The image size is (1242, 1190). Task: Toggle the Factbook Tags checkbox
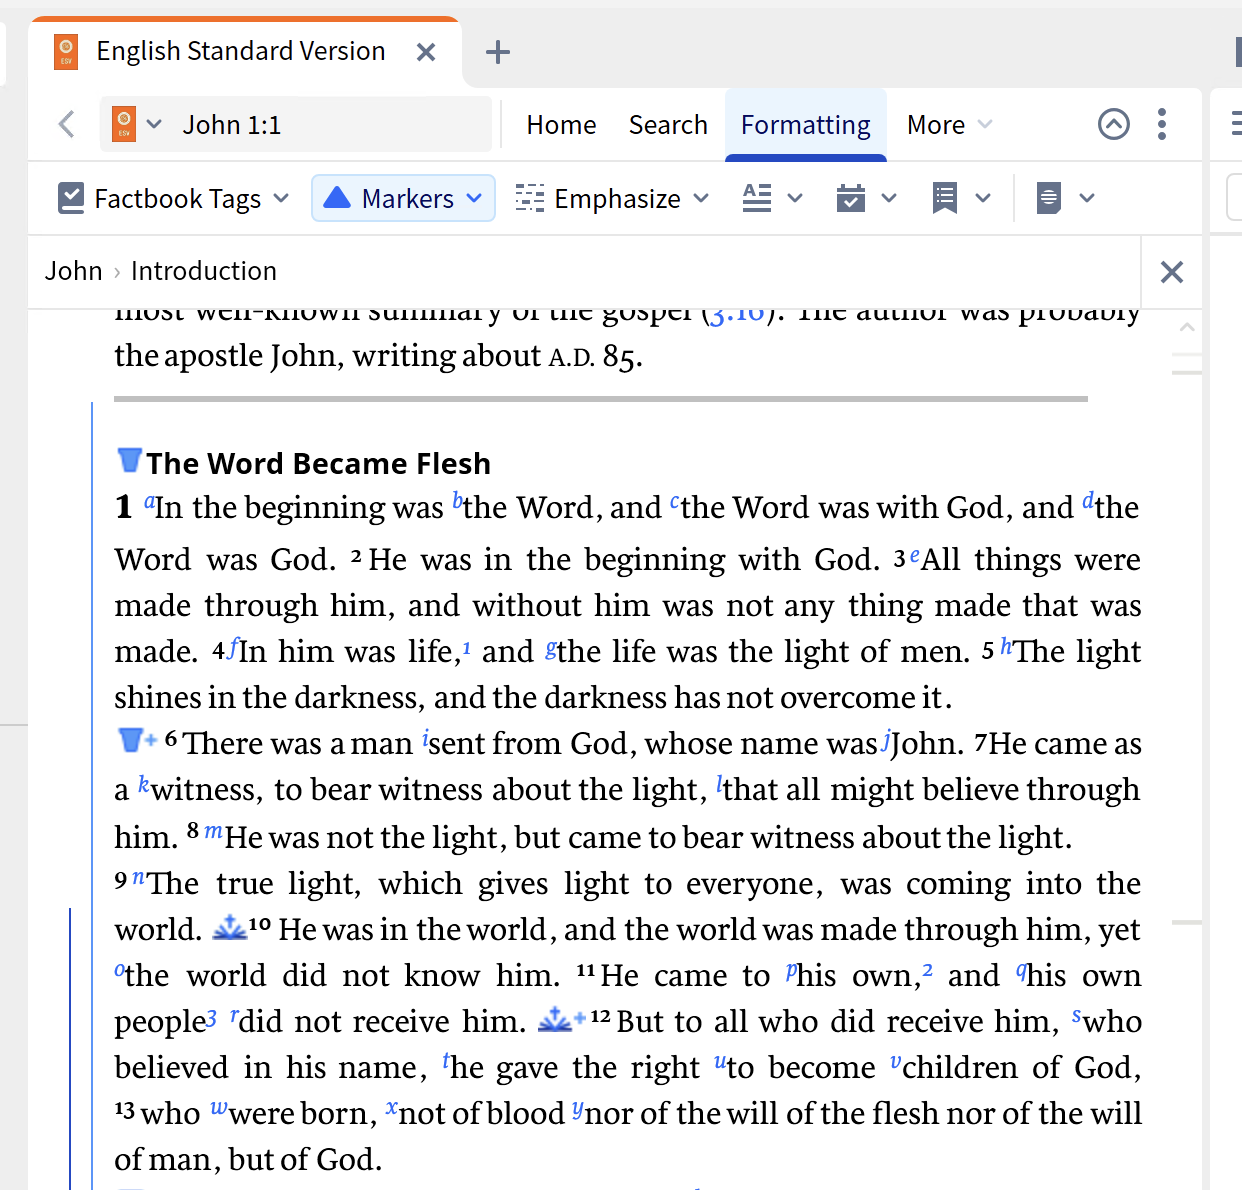(x=71, y=198)
